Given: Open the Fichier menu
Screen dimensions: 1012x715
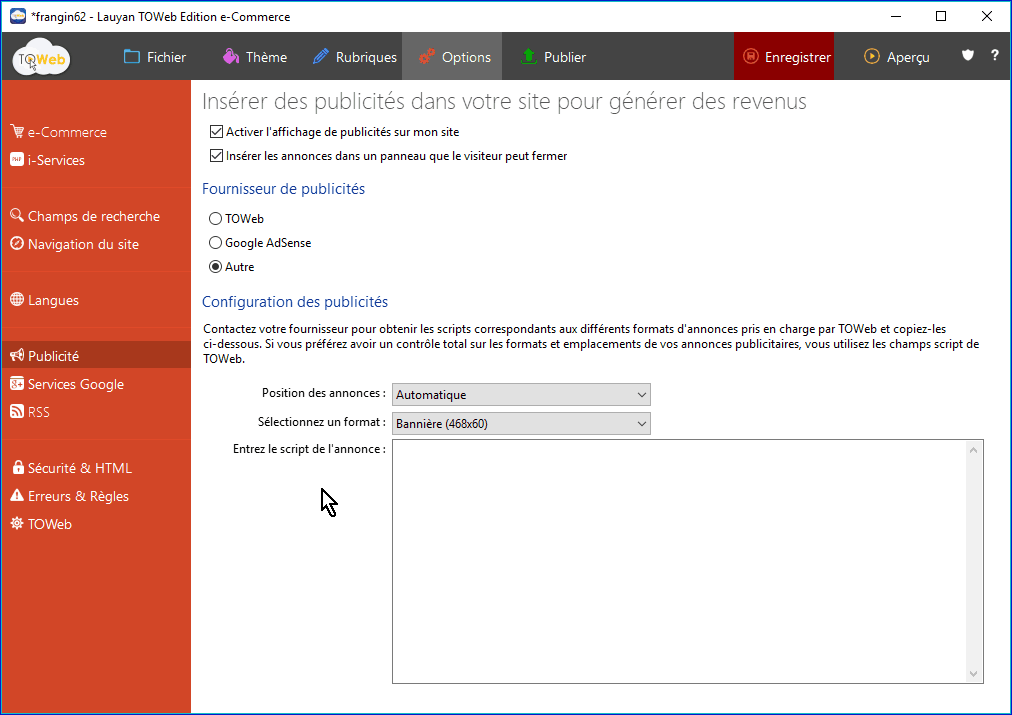Looking at the screenshot, I should tap(155, 57).
